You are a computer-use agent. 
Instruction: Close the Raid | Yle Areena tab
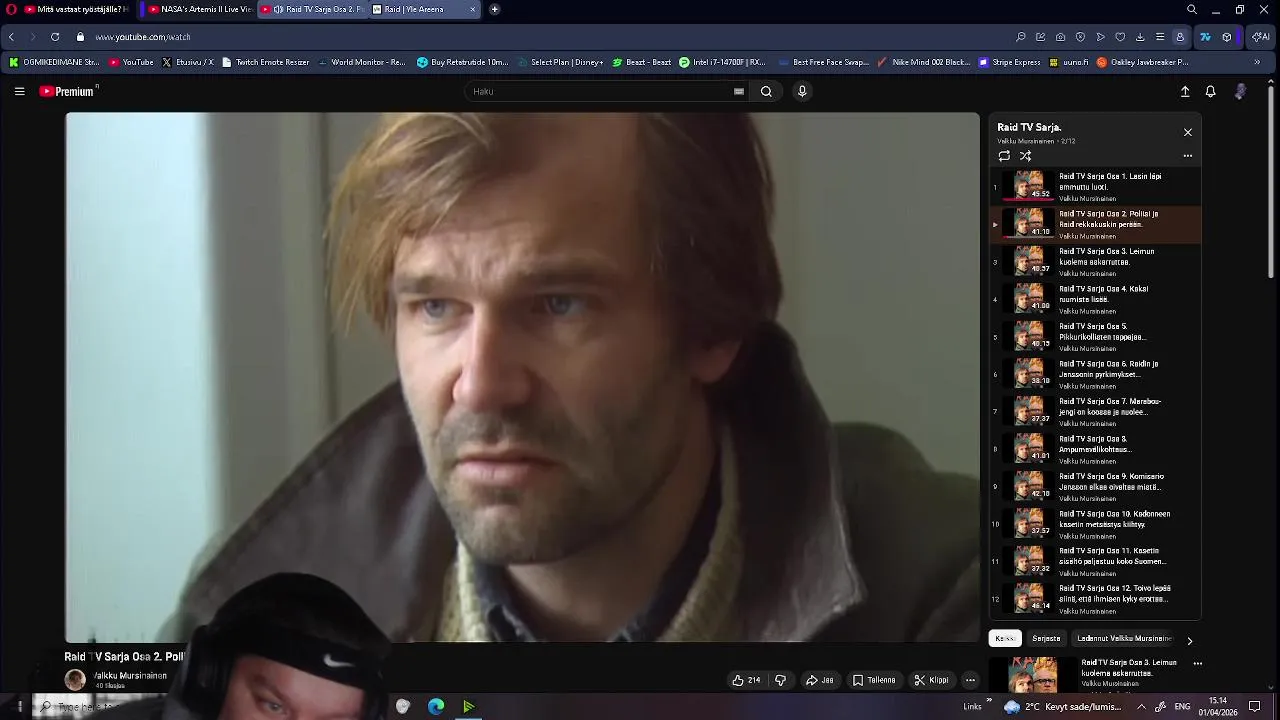click(473, 9)
